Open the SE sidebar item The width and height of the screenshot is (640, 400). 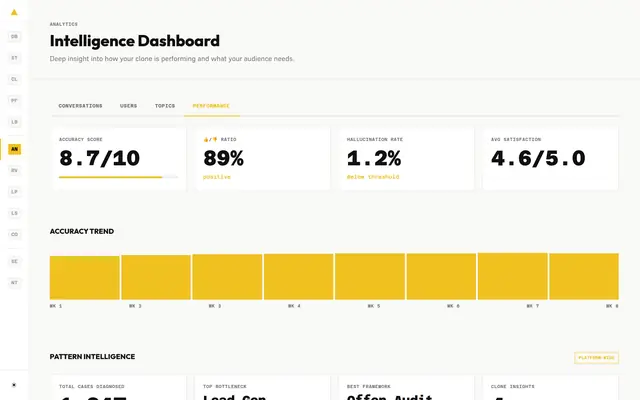pyautogui.click(x=14, y=261)
